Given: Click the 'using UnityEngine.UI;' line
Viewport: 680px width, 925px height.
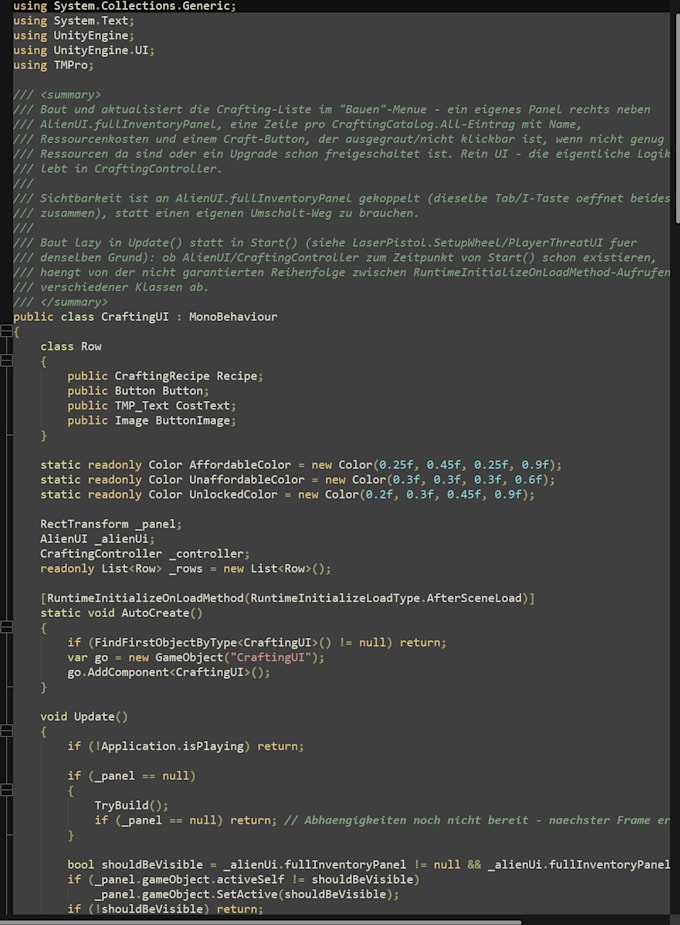Looking at the screenshot, I should coord(84,50).
